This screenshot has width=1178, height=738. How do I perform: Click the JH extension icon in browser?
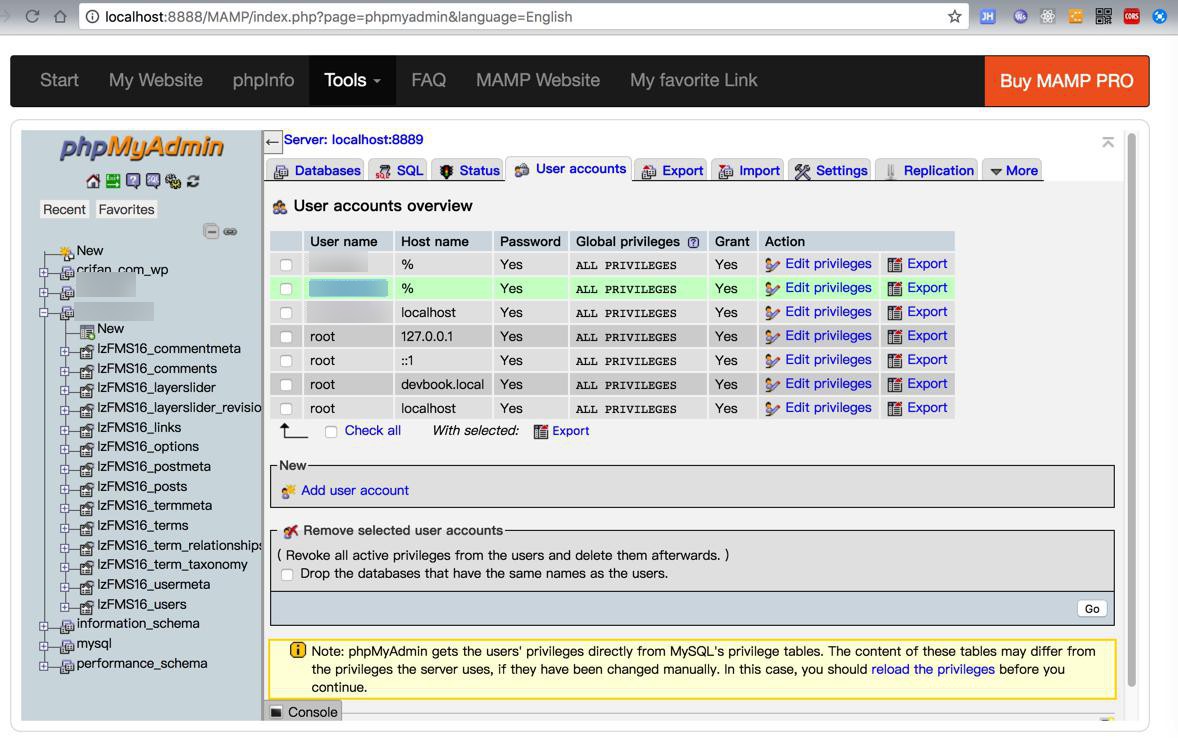pos(987,16)
